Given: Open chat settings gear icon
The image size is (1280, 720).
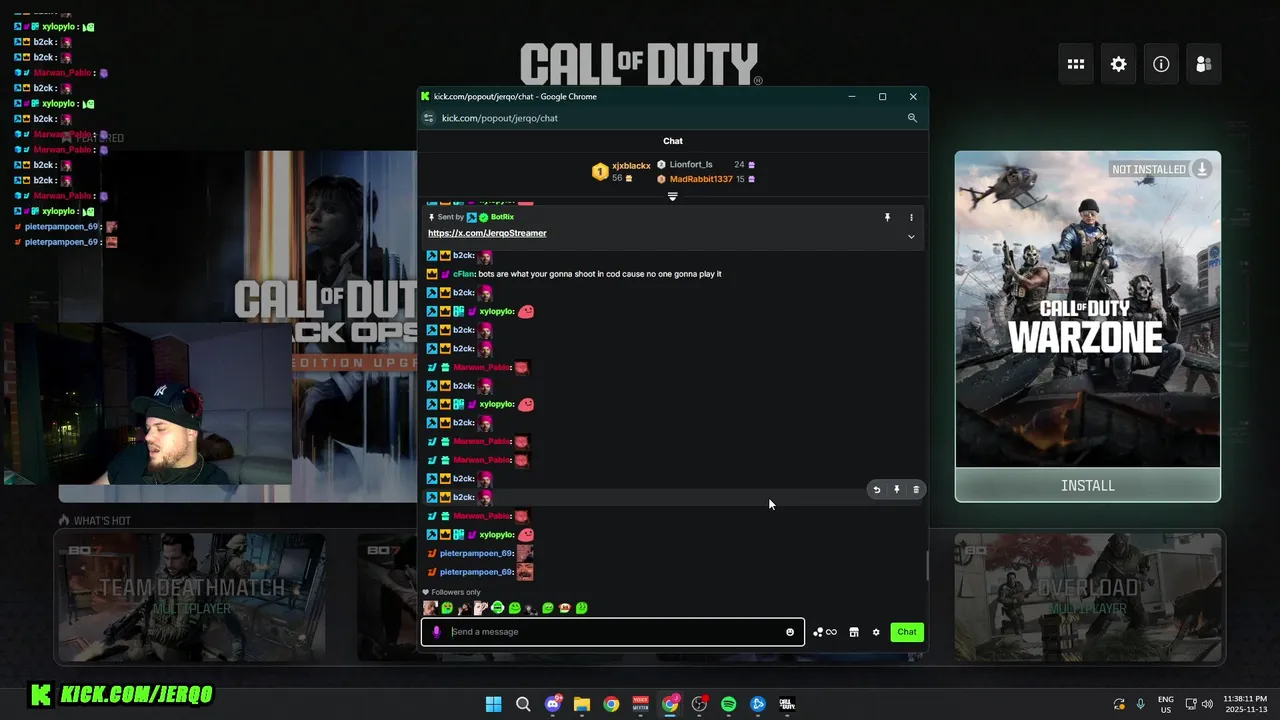Looking at the screenshot, I should pyautogui.click(x=876, y=632).
